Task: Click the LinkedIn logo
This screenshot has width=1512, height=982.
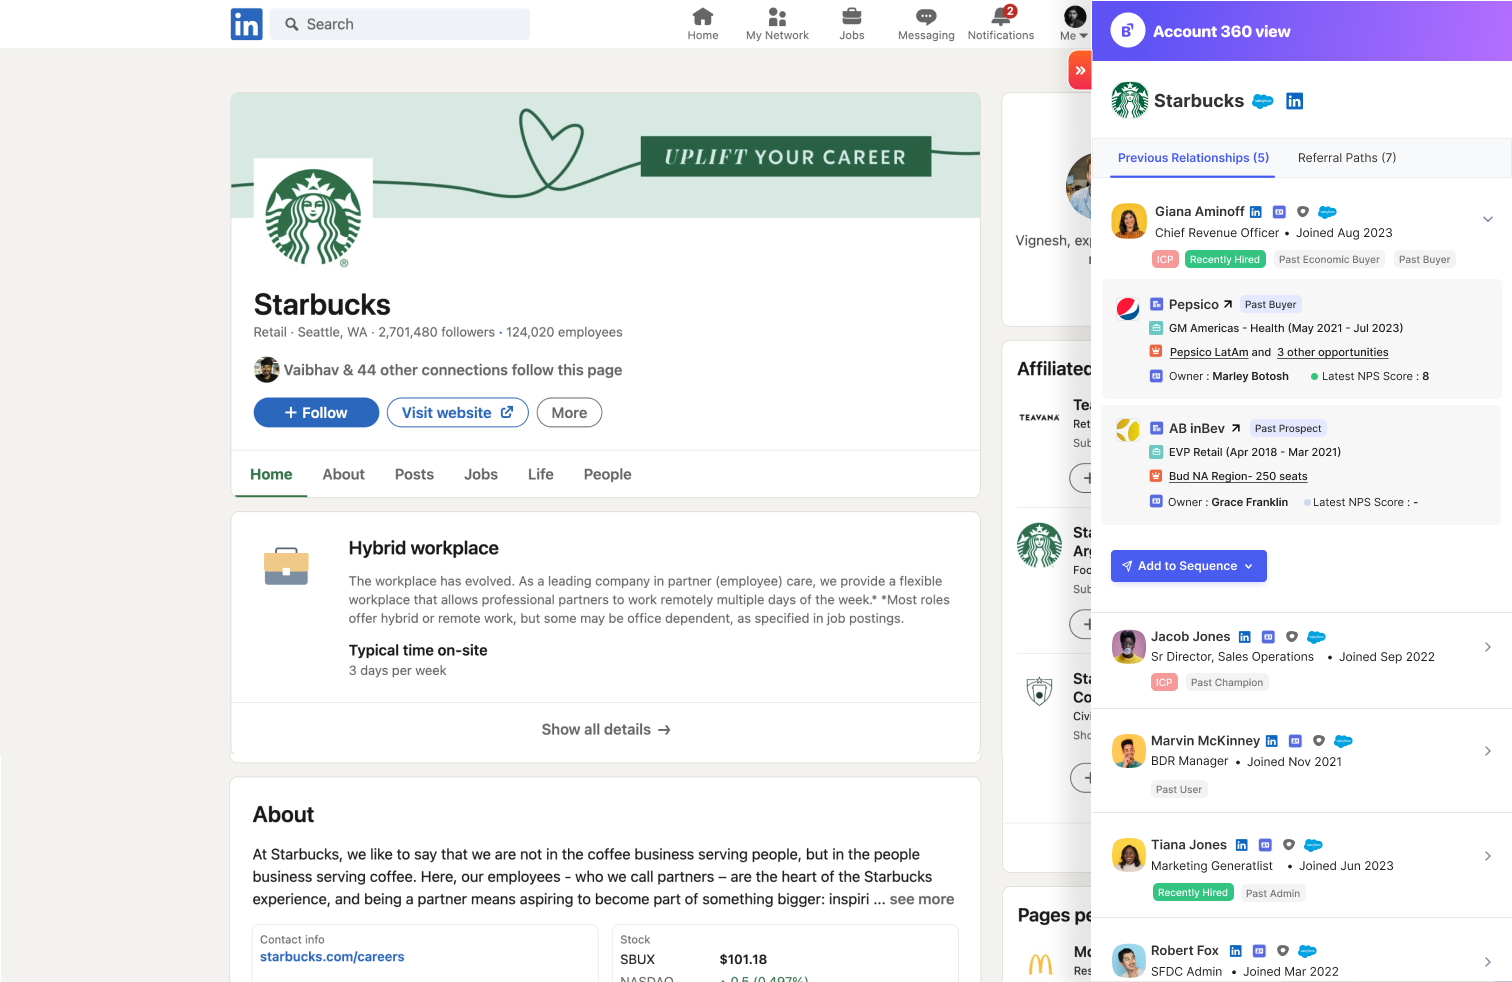Action: click(246, 24)
